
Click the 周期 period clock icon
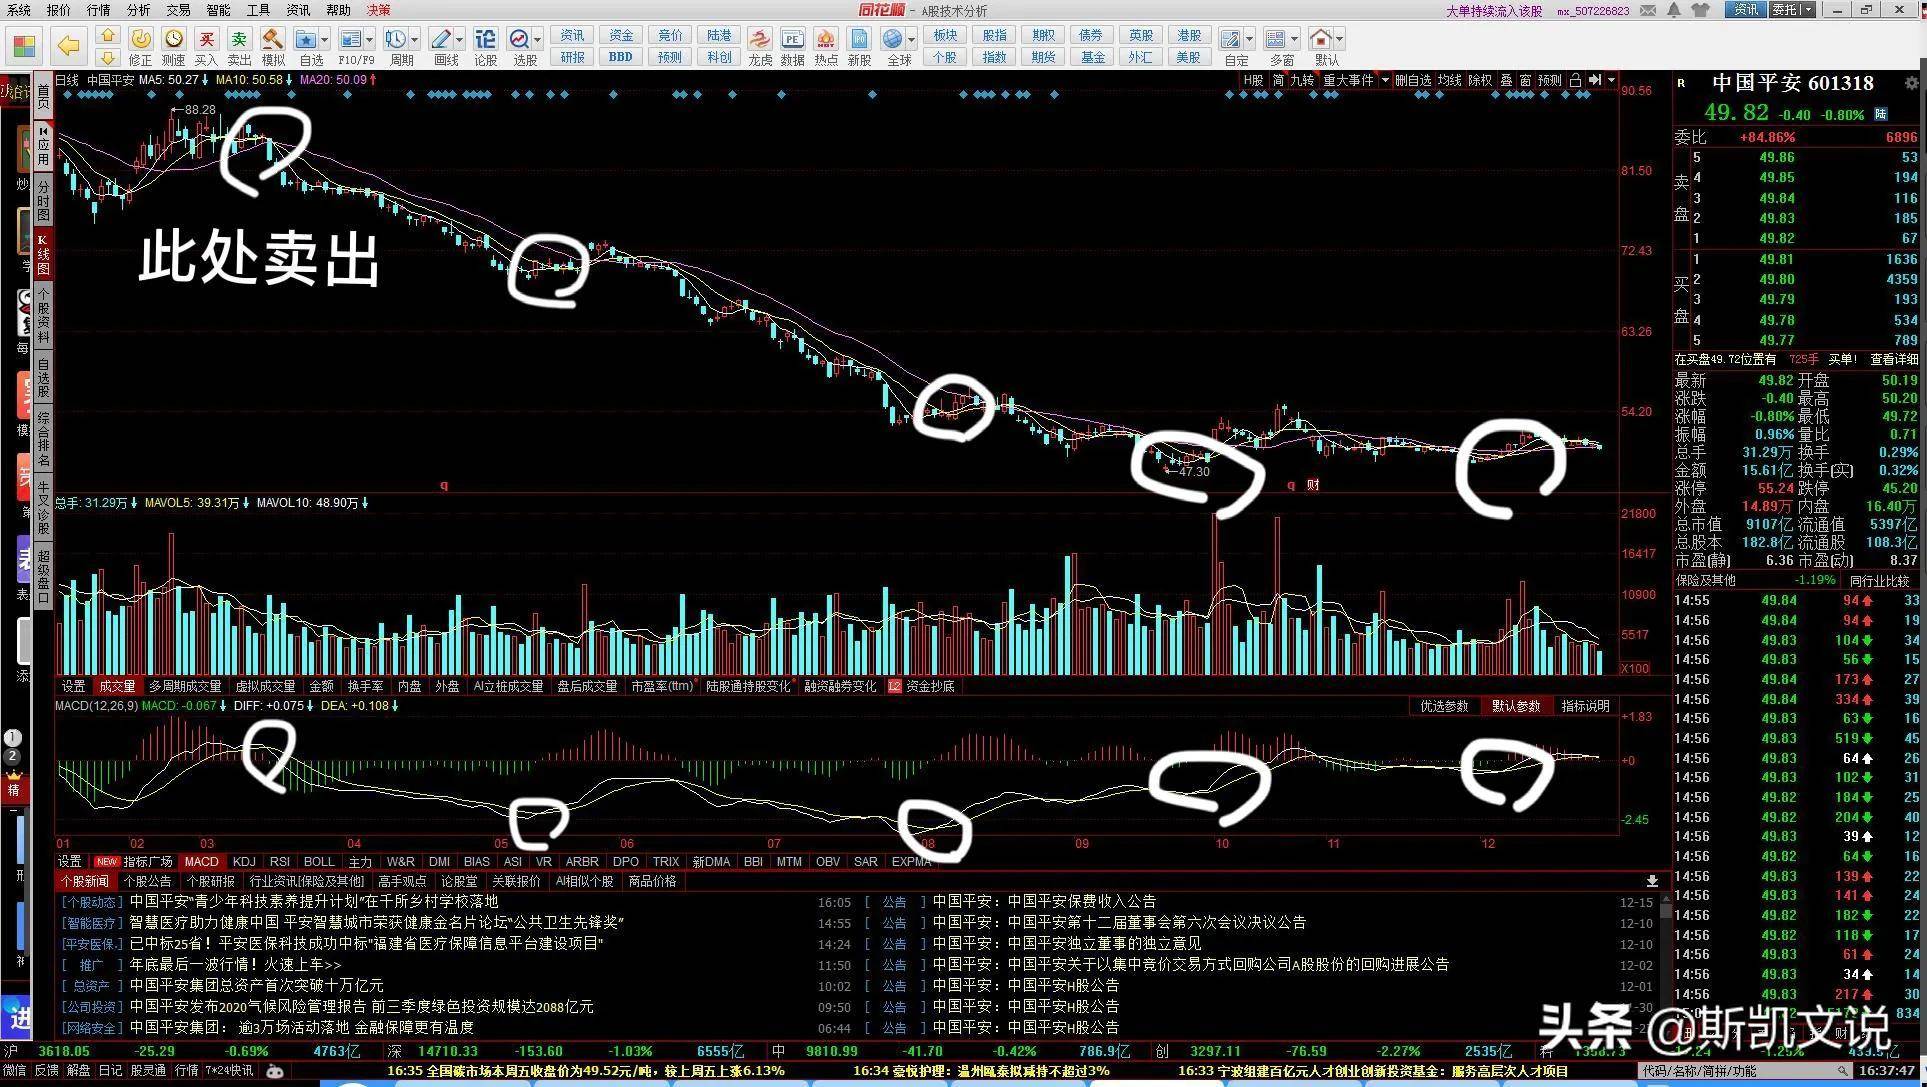click(x=396, y=39)
